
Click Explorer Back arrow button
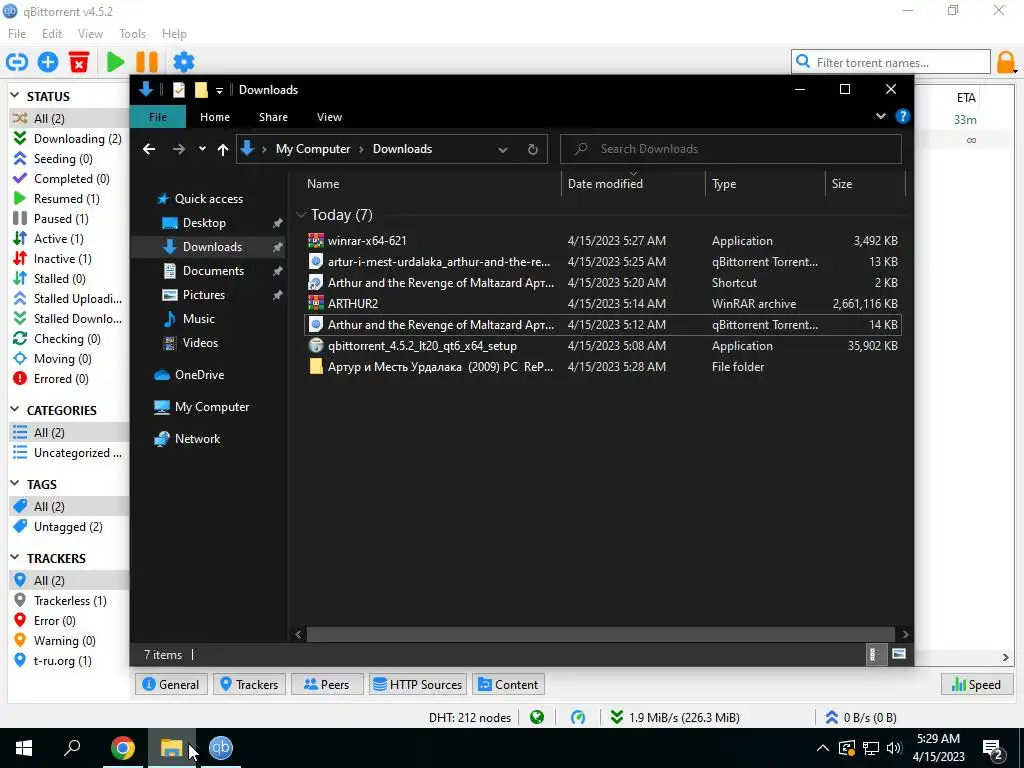tap(149, 149)
